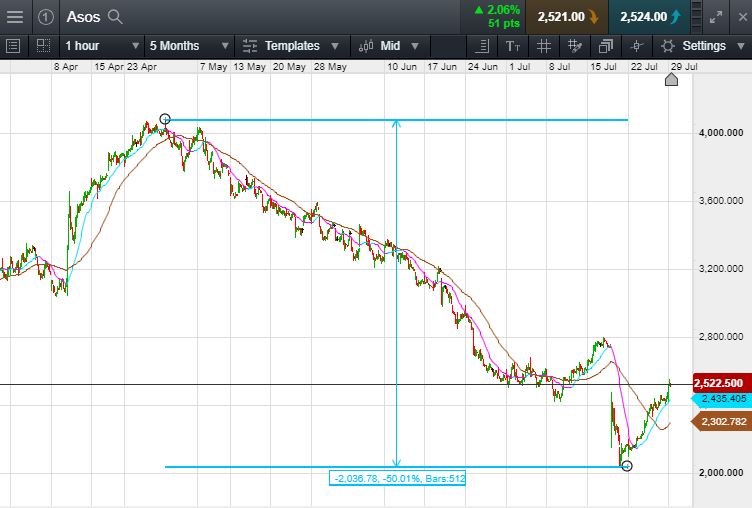Screen dimensions: 752x508
Task: Open the Settings dropdown
Action: tap(703, 46)
